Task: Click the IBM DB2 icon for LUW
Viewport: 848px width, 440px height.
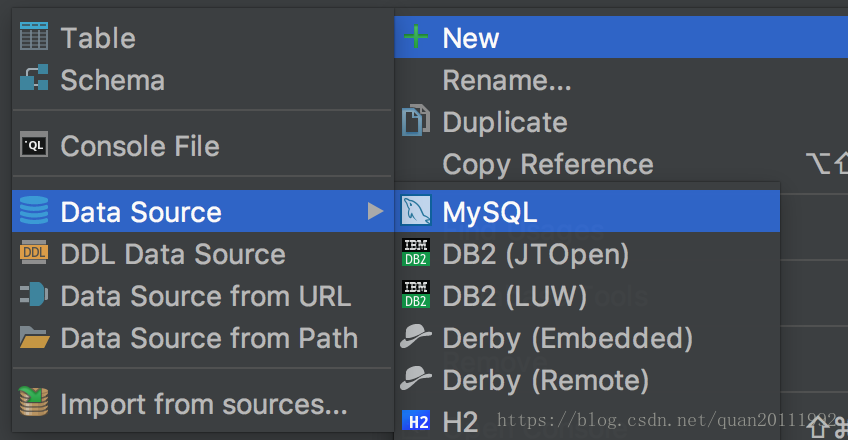Action: [415, 294]
